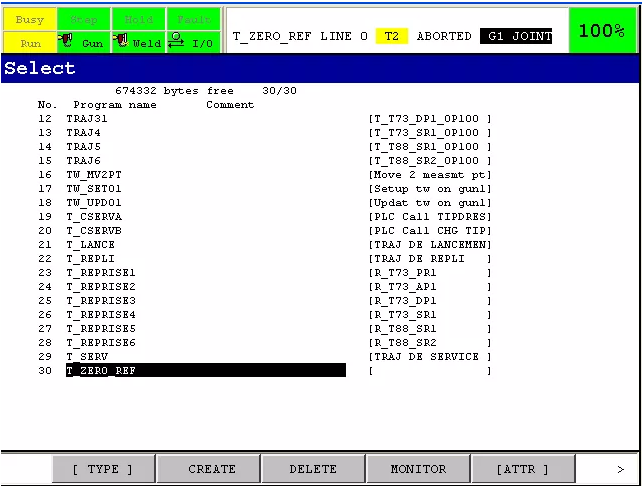Image resolution: width=644 pixels, height=489 pixels.
Task: Click comment [Move 2 measmt pt]
Action: point(430,174)
